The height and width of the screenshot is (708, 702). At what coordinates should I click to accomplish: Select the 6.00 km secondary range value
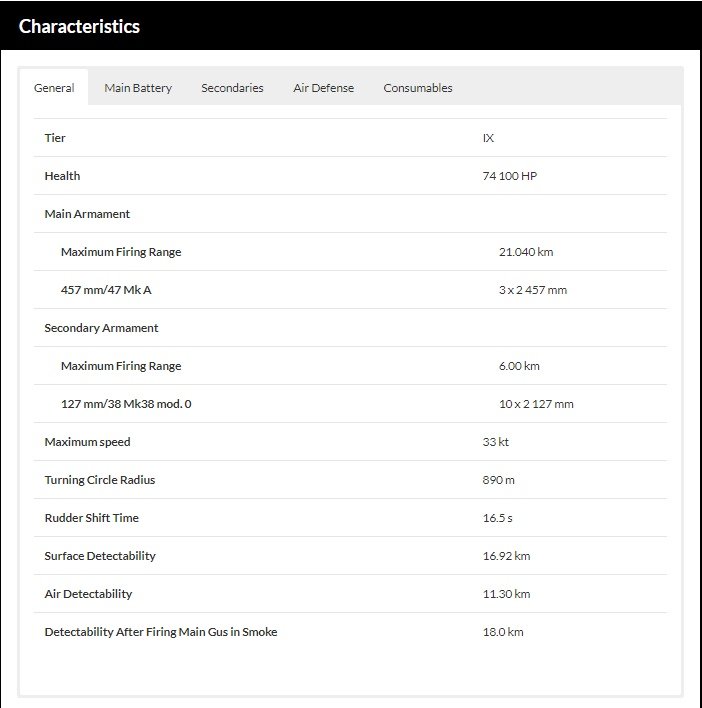[519, 366]
